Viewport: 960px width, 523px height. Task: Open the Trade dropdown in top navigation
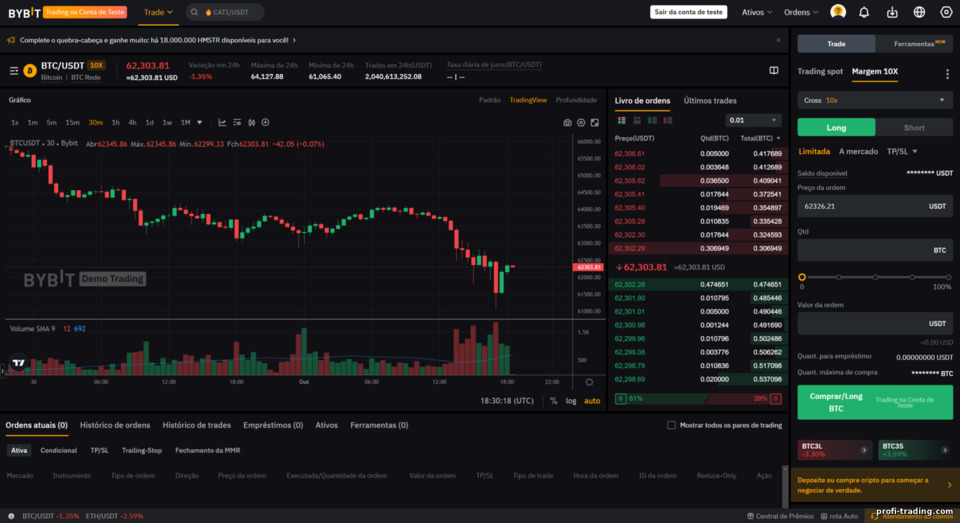click(158, 12)
